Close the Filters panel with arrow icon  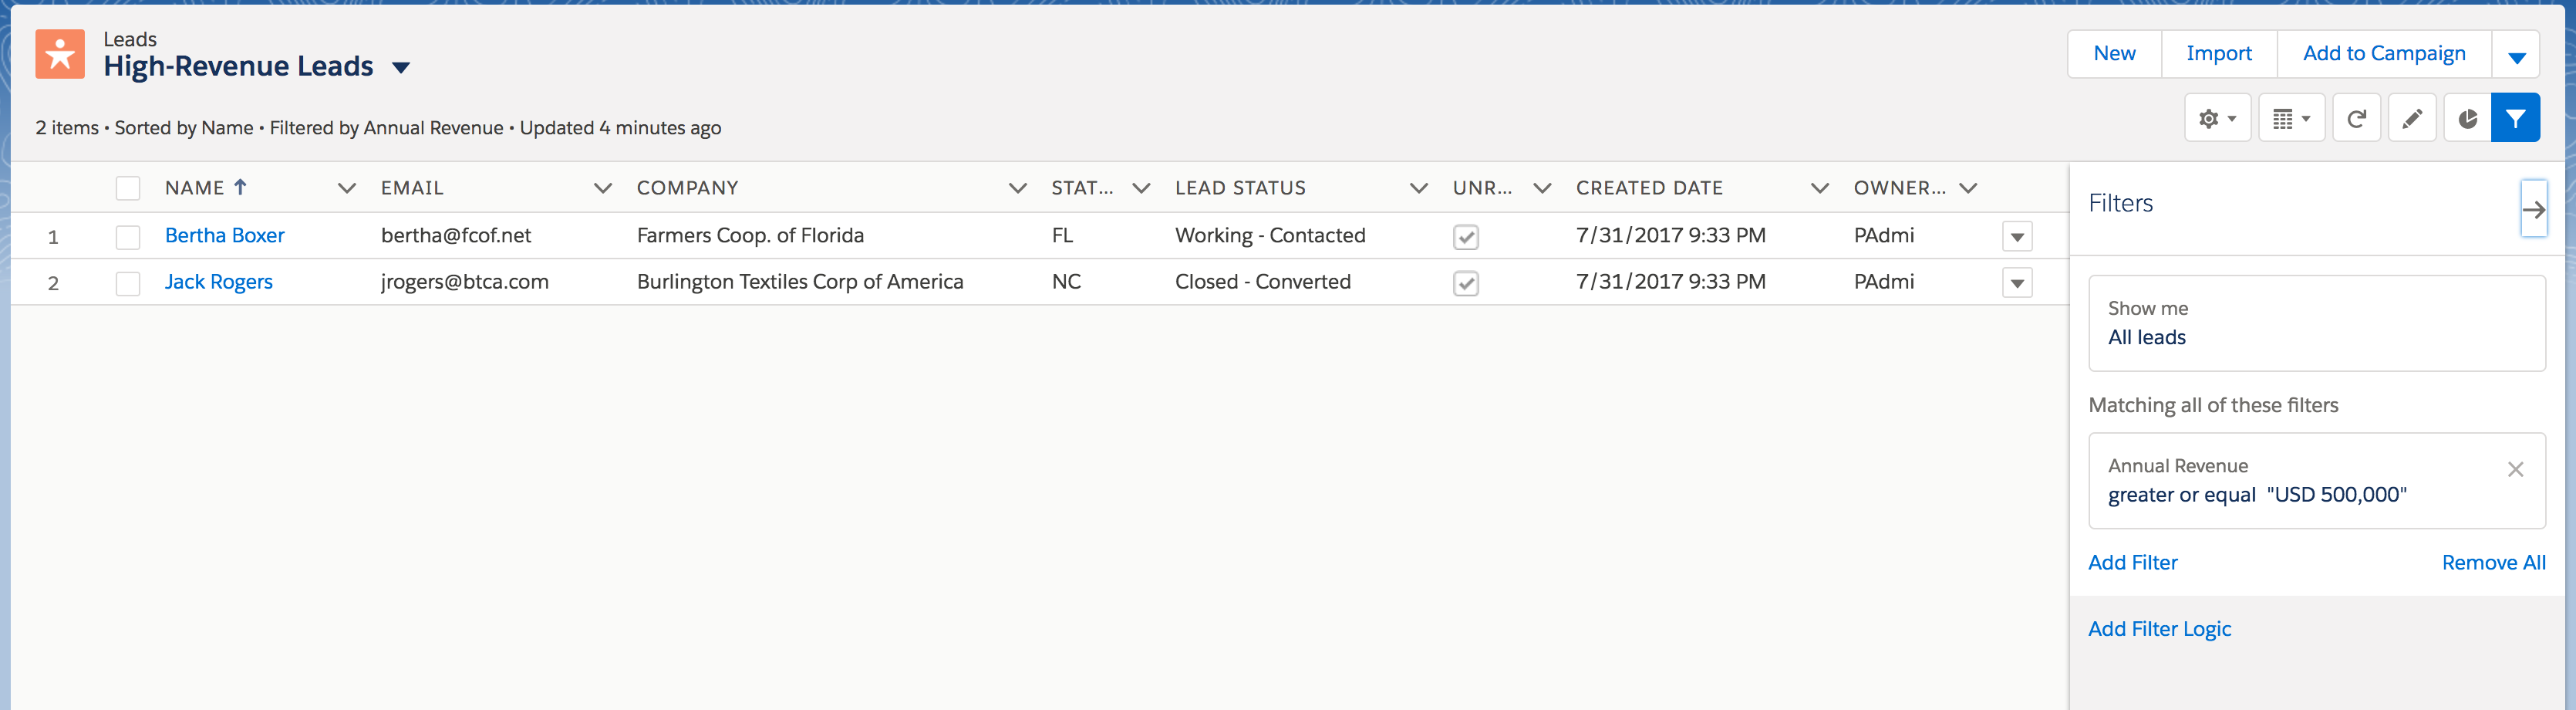pyautogui.click(x=2533, y=209)
